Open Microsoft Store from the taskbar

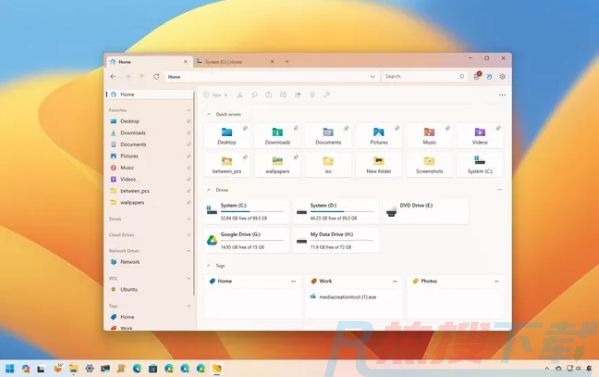point(153,368)
